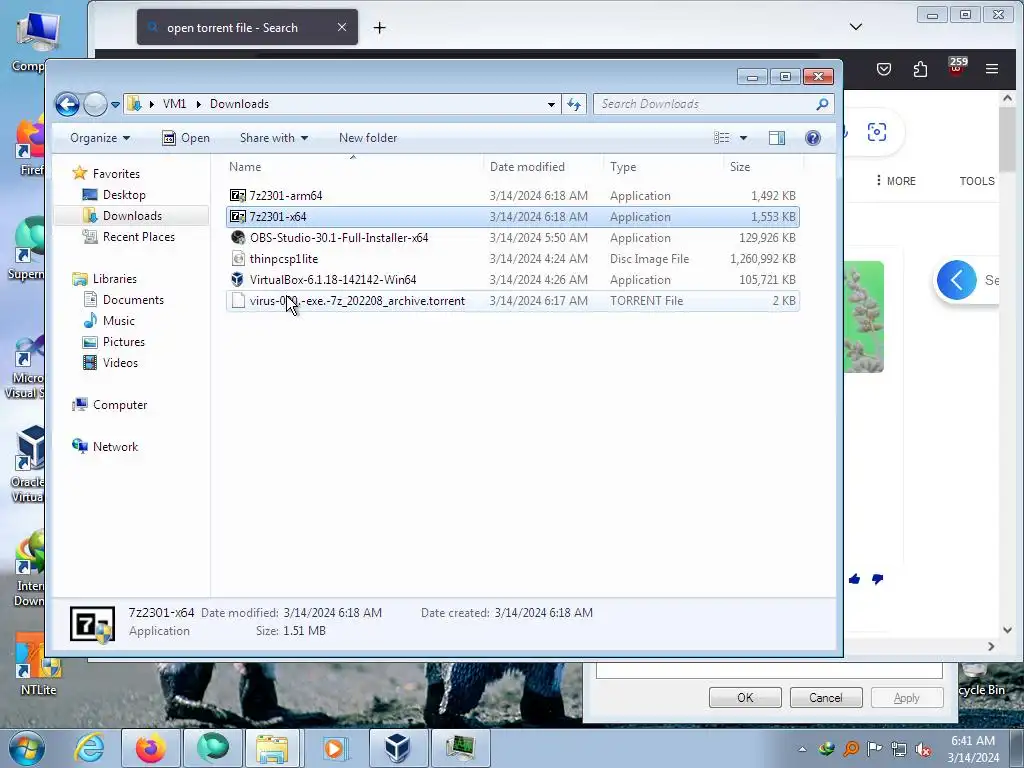Create a New folder
Viewport: 1024px width, 768px height.
click(x=368, y=138)
